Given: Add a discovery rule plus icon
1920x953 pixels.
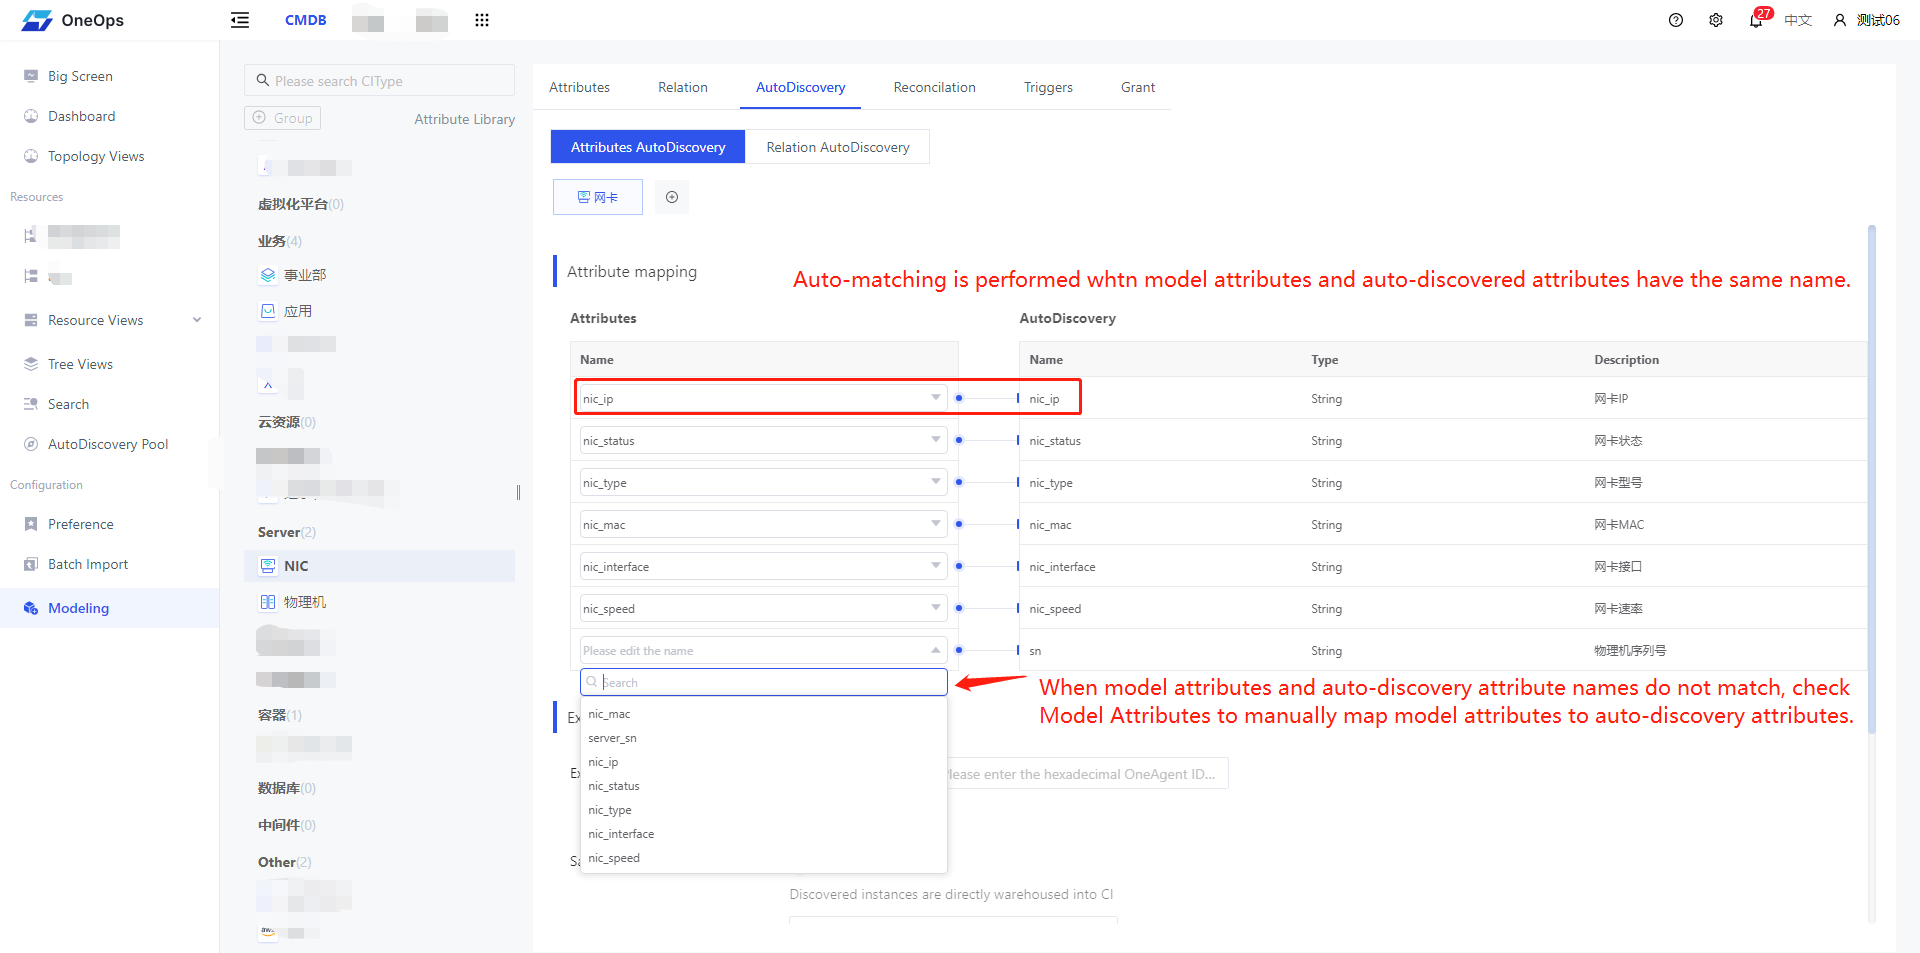Looking at the screenshot, I should tap(672, 197).
